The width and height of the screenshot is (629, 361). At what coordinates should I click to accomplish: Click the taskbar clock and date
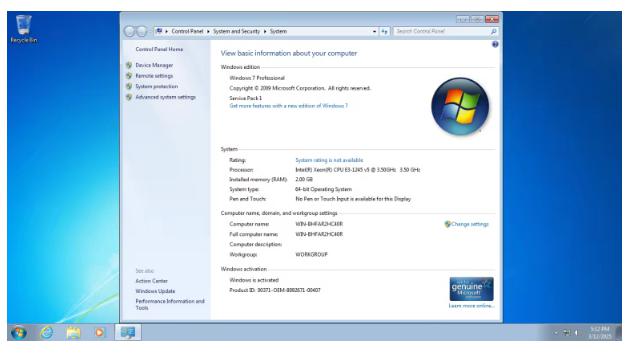point(600,333)
